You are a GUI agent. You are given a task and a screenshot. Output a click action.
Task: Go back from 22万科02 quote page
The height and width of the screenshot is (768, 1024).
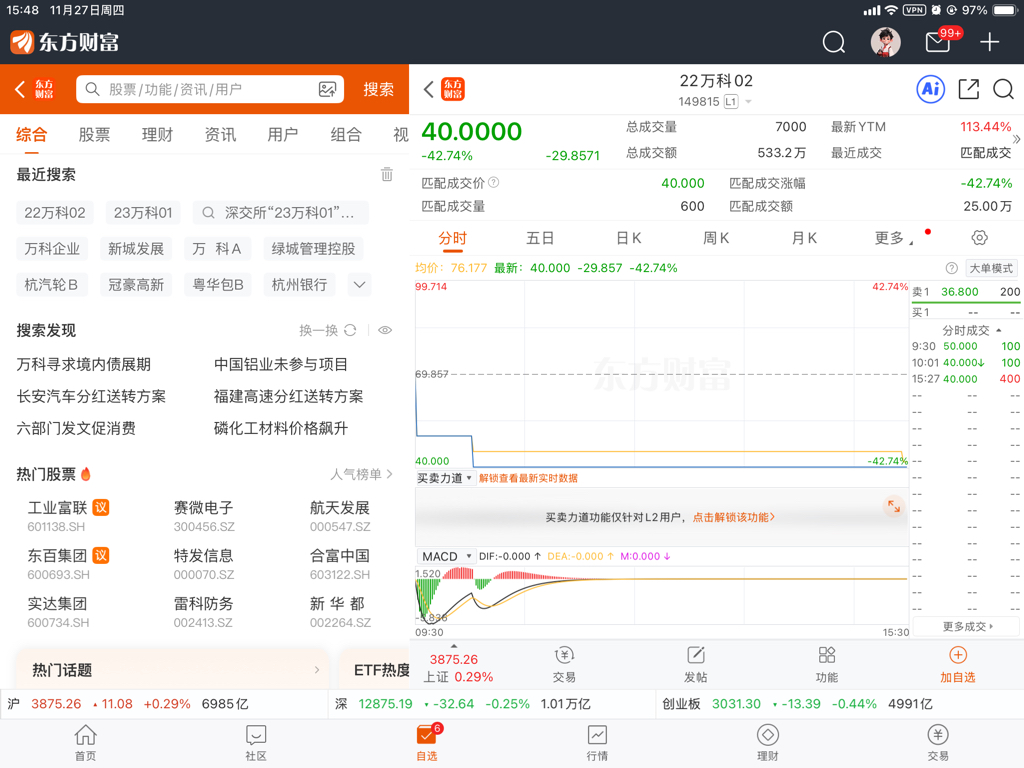(428, 89)
